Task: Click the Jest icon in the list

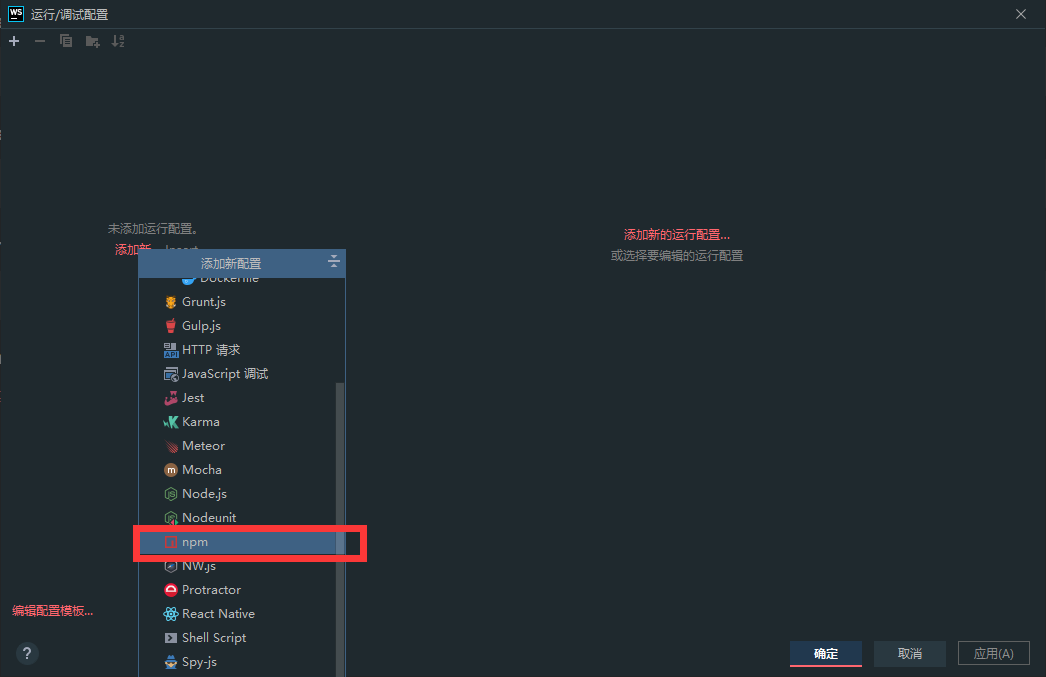Action: (171, 398)
